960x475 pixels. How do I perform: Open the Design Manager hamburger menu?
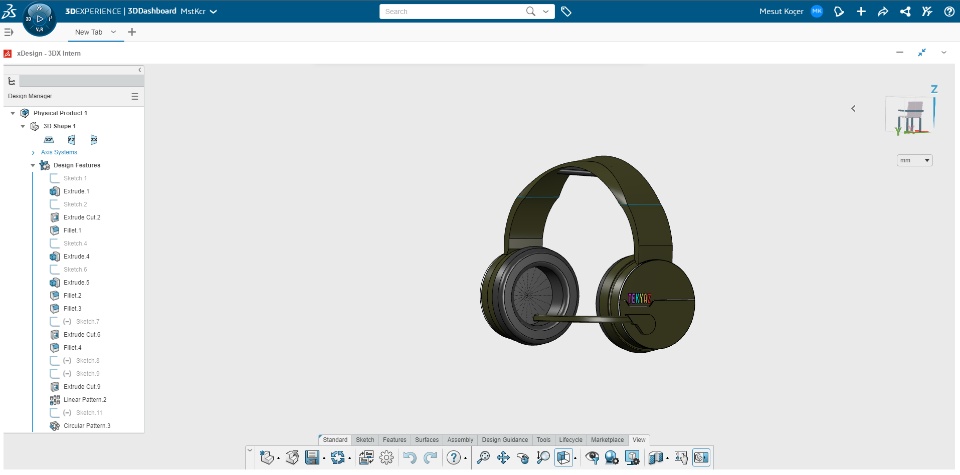point(135,96)
